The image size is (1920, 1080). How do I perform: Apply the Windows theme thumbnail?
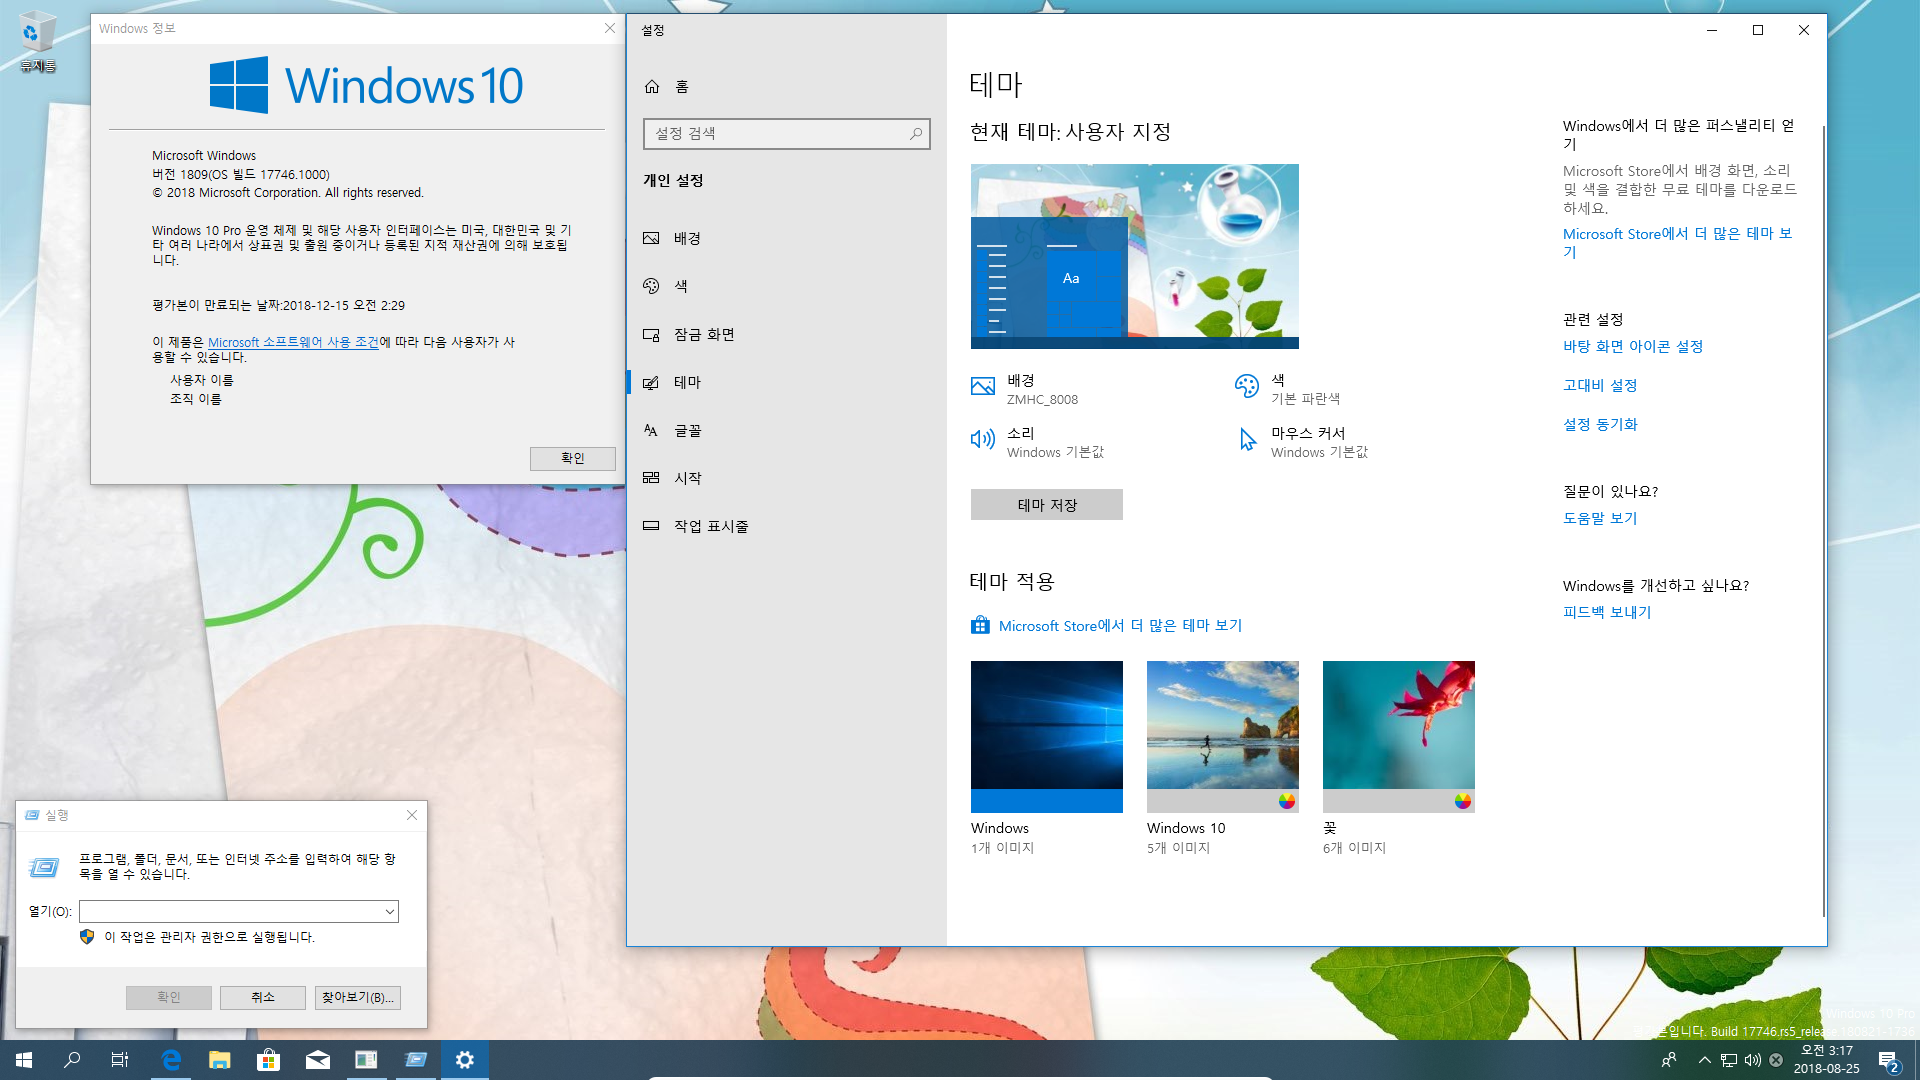1047,737
